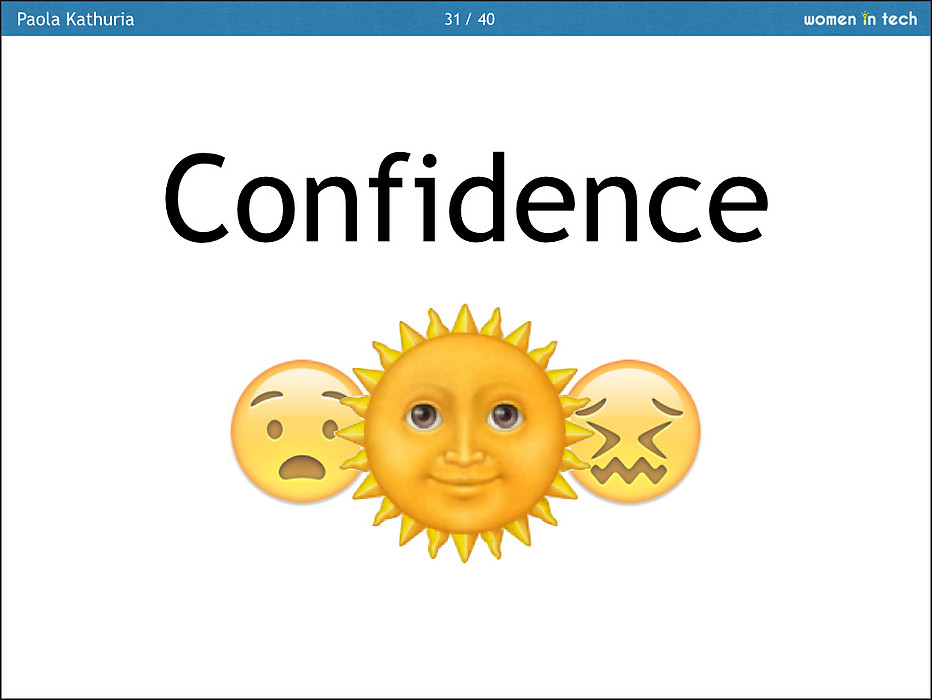932x700 pixels.
Task: Click the sun emoji's left eye
Action: tap(423, 414)
